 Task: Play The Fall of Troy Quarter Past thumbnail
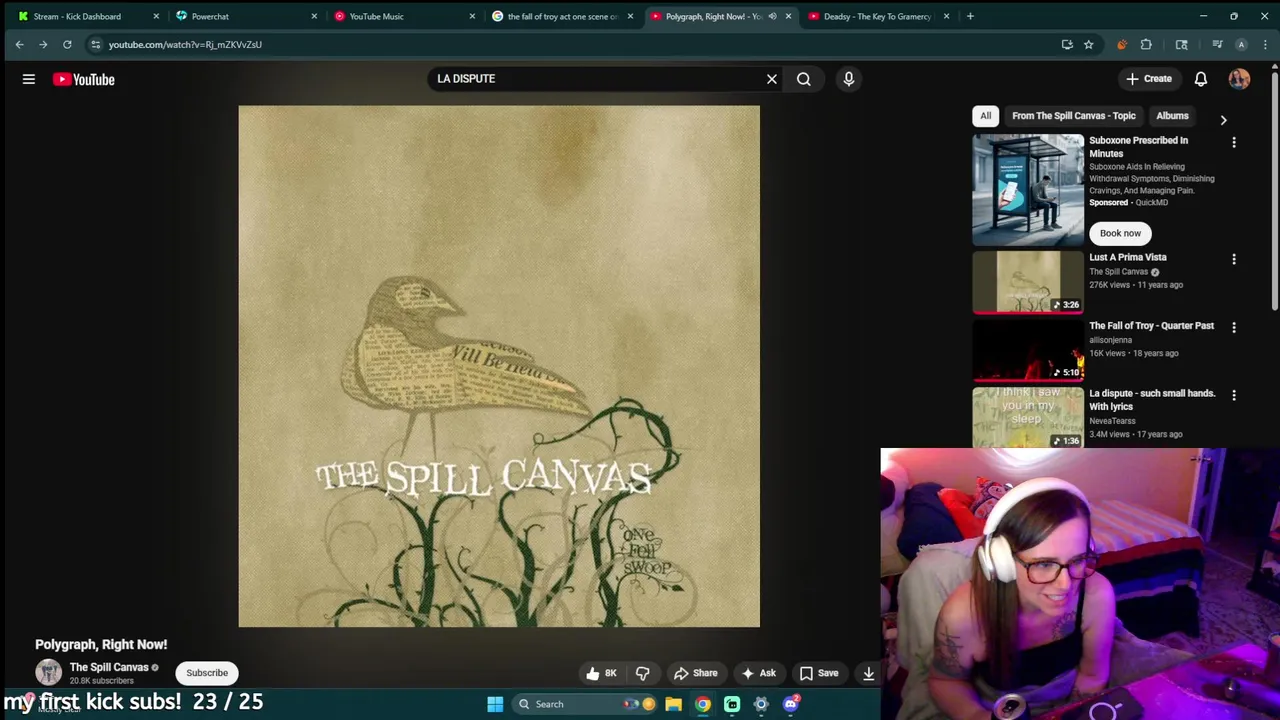coord(1028,350)
